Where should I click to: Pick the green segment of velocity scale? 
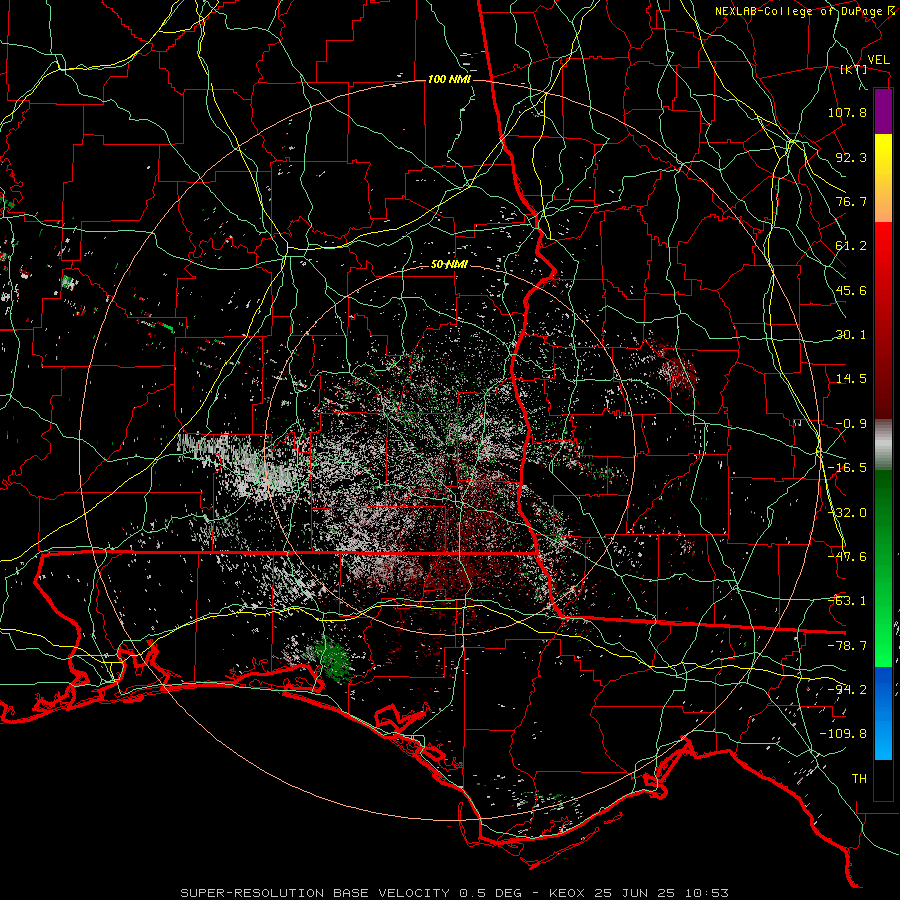click(883, 568)
